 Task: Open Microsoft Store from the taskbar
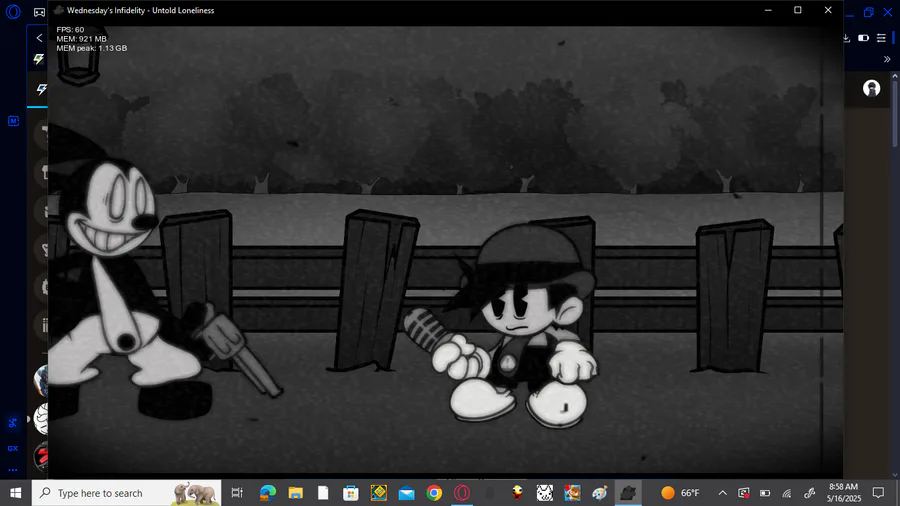351,493
